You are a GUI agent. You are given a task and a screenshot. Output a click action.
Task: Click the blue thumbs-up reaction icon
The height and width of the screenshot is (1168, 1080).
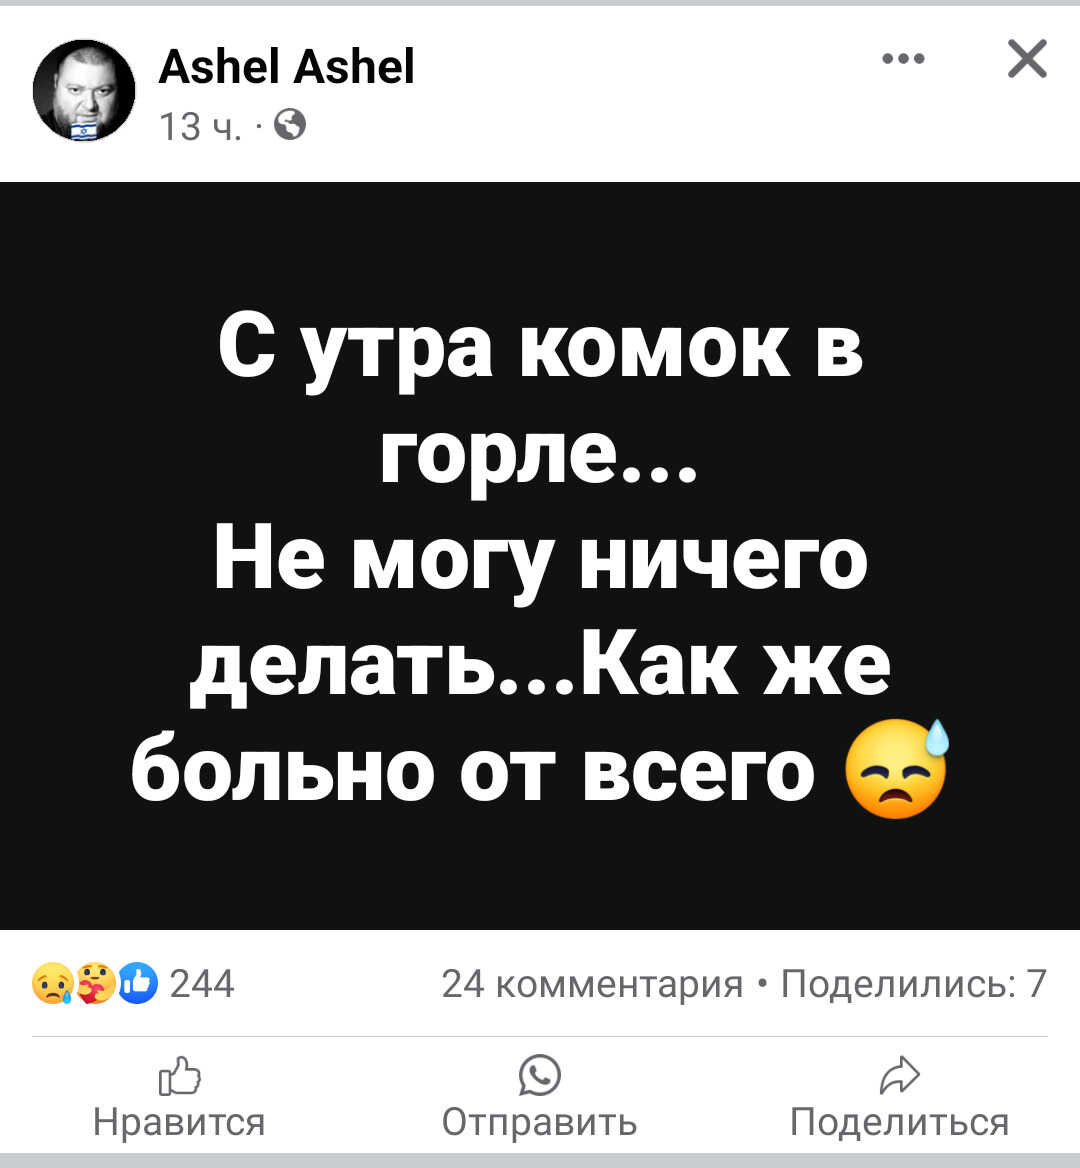(138, 983)
